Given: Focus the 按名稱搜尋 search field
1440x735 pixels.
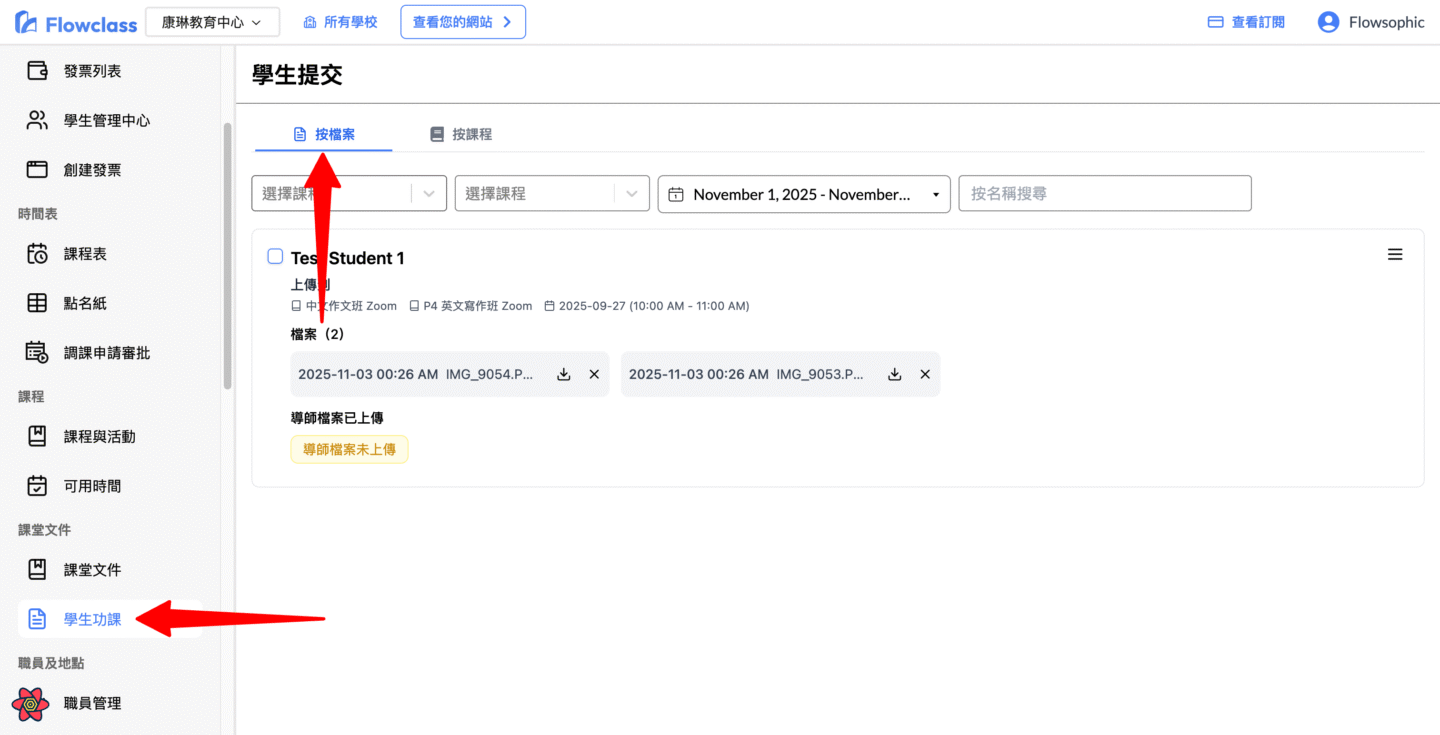Looking at the screenshot, I should pyautogui.click(x=1104, y=194).
